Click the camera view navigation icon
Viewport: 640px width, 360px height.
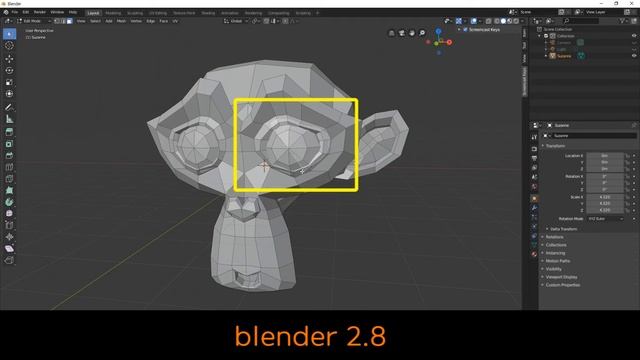click(x=402, y=33)
